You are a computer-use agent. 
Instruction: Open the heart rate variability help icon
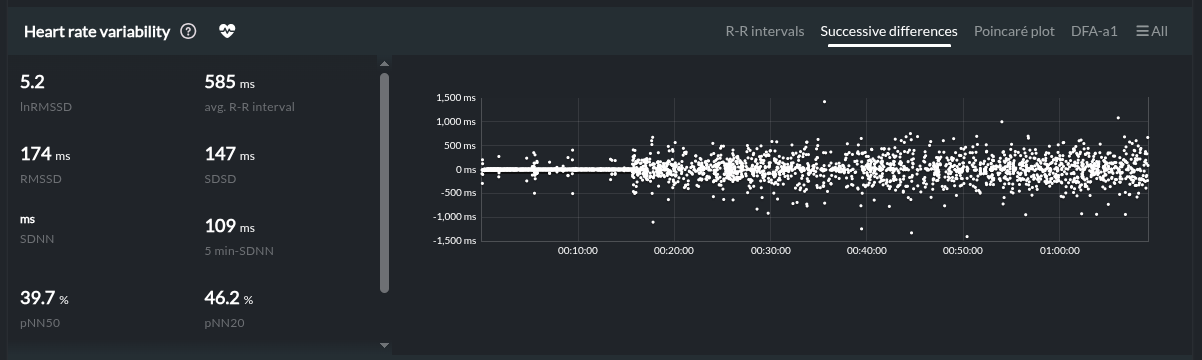click(x=188, y=31)
